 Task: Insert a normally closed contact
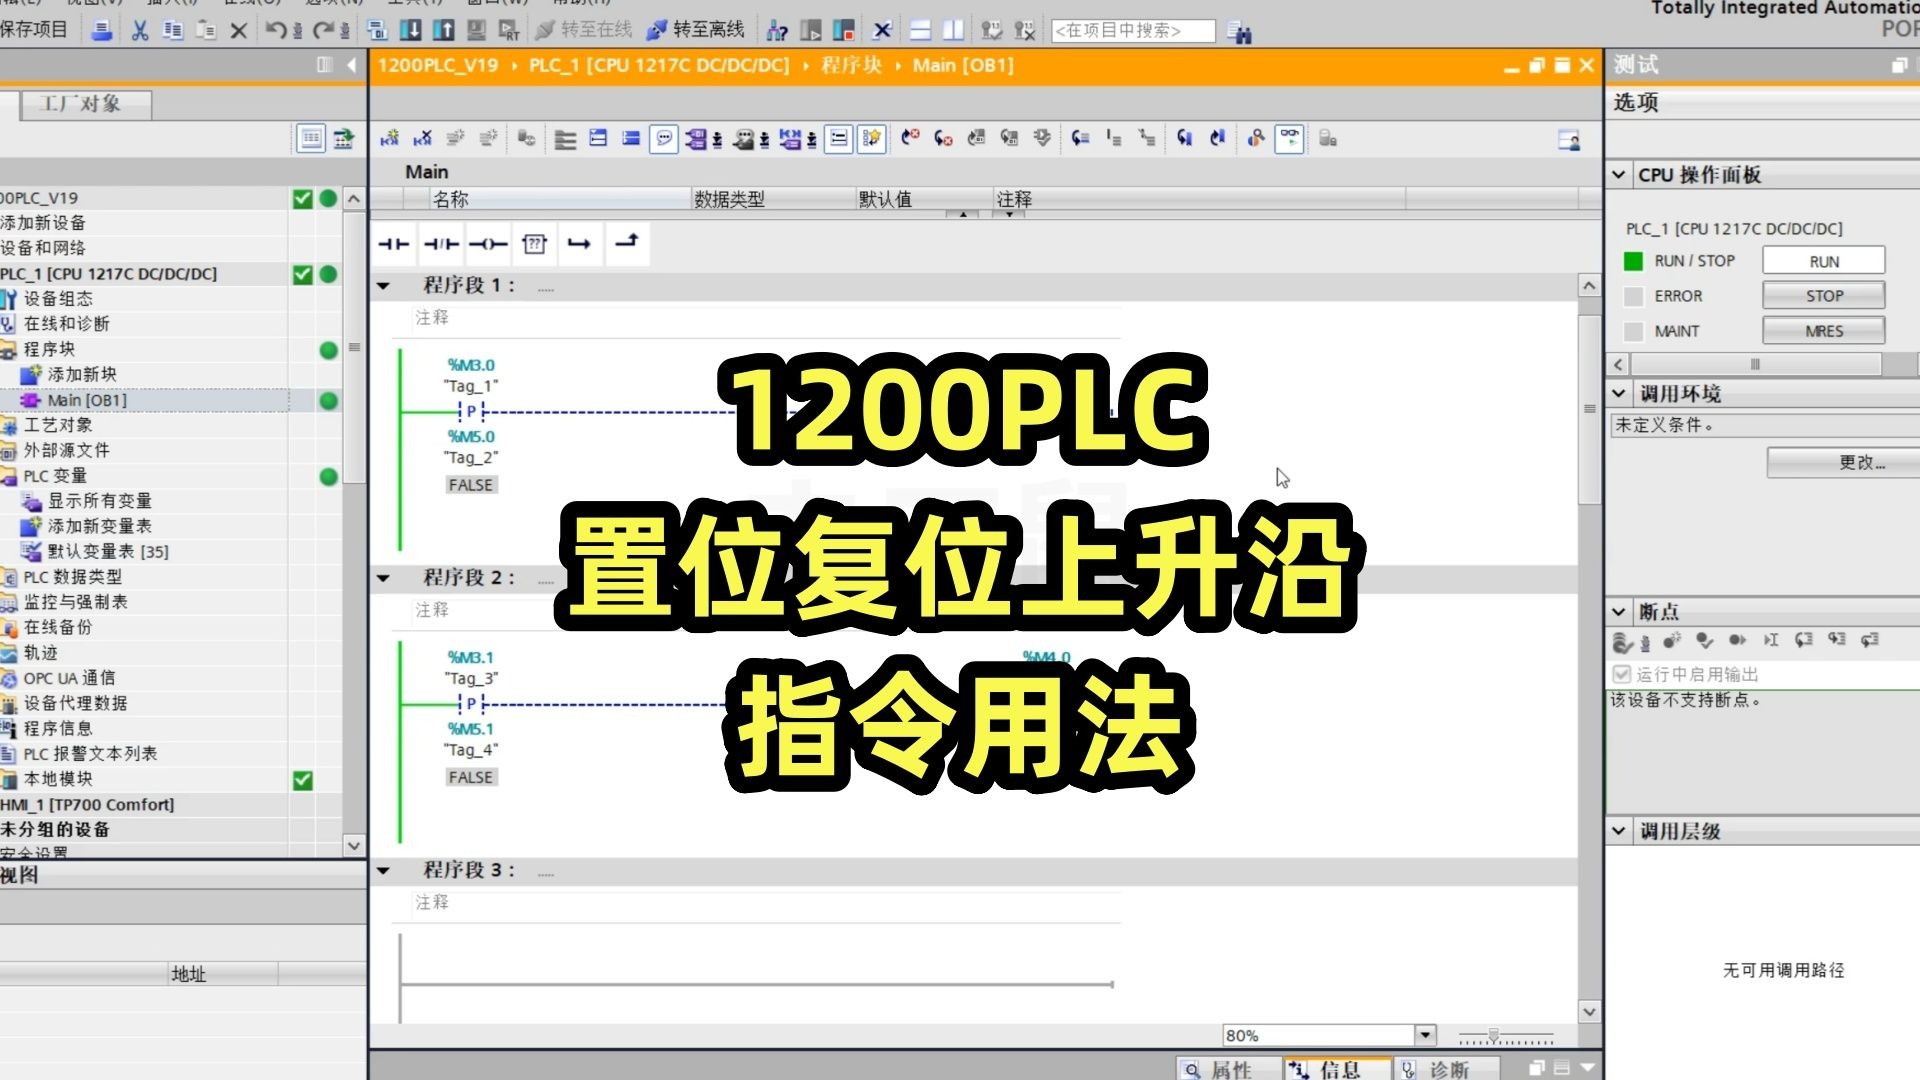(x=441, y=244)
